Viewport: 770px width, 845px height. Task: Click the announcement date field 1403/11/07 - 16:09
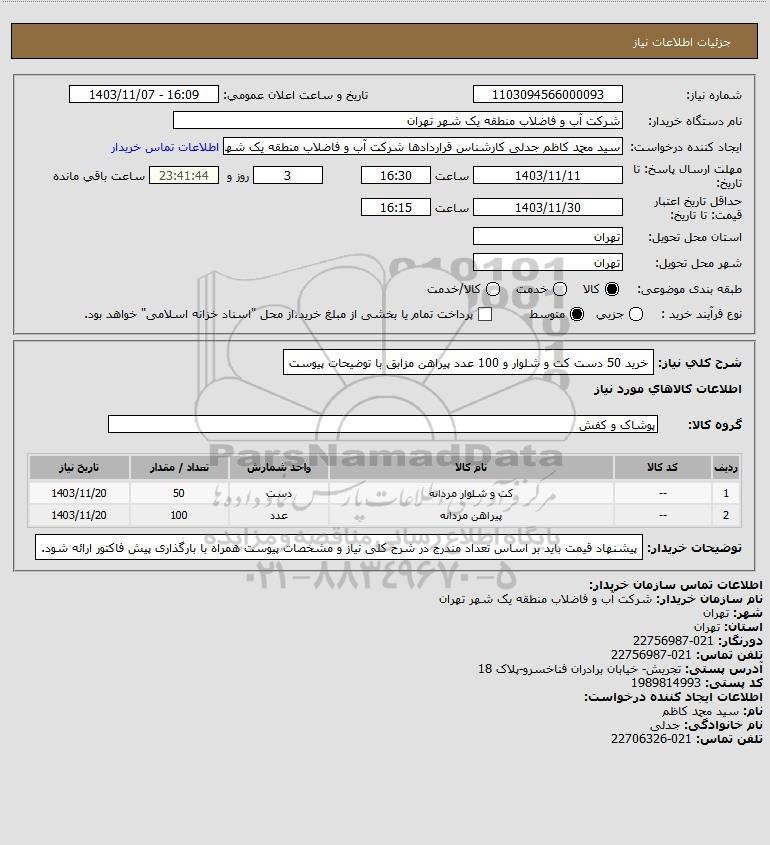[x=144, y=94]
